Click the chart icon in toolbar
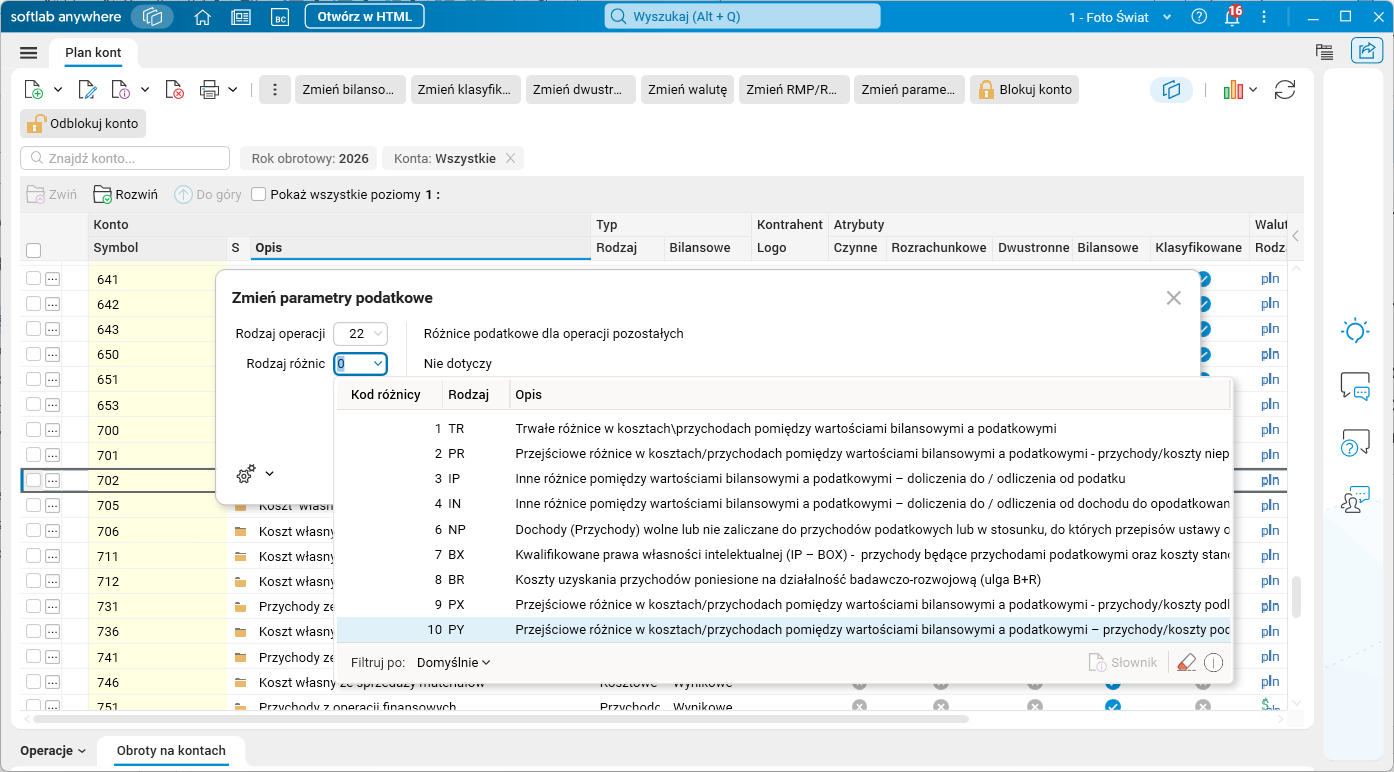 pos(1233,90)
